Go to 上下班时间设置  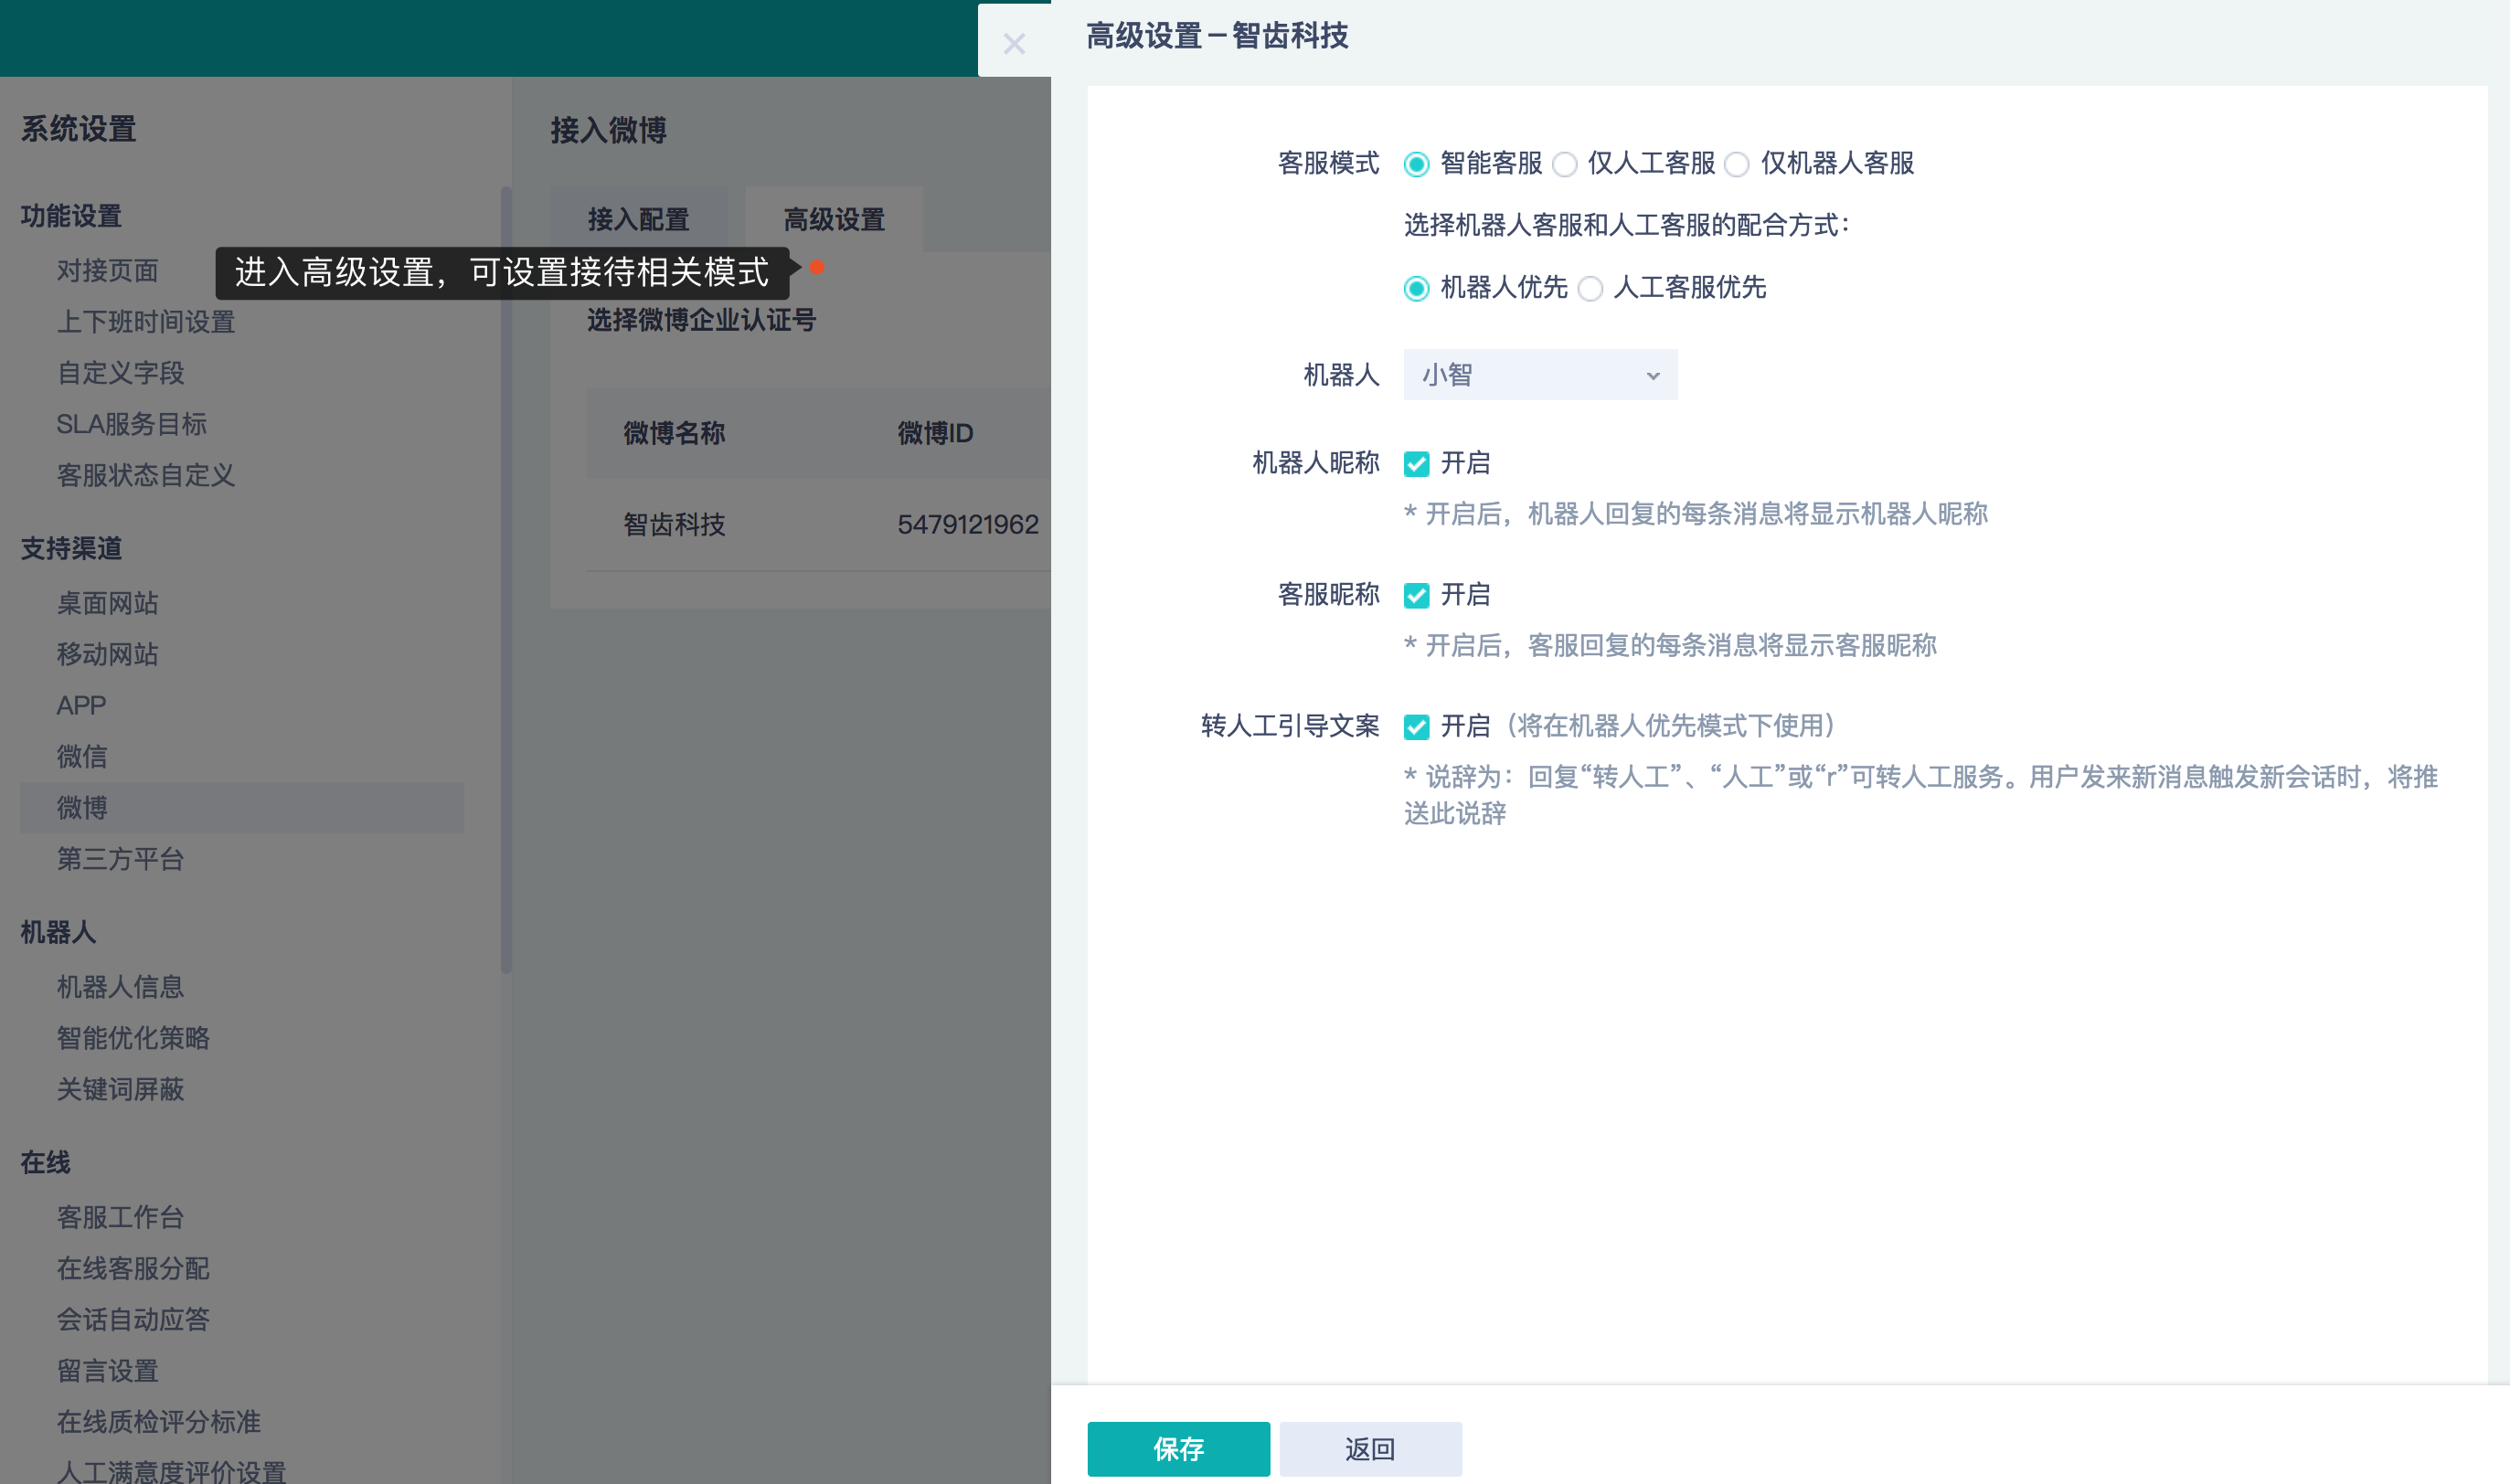[x=146, y=322]
